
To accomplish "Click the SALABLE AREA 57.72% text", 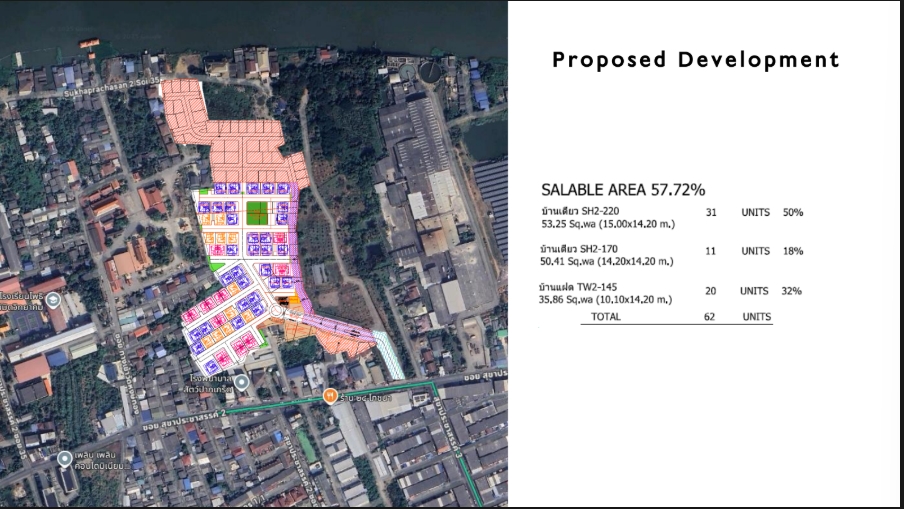I will tap(623, 189).
